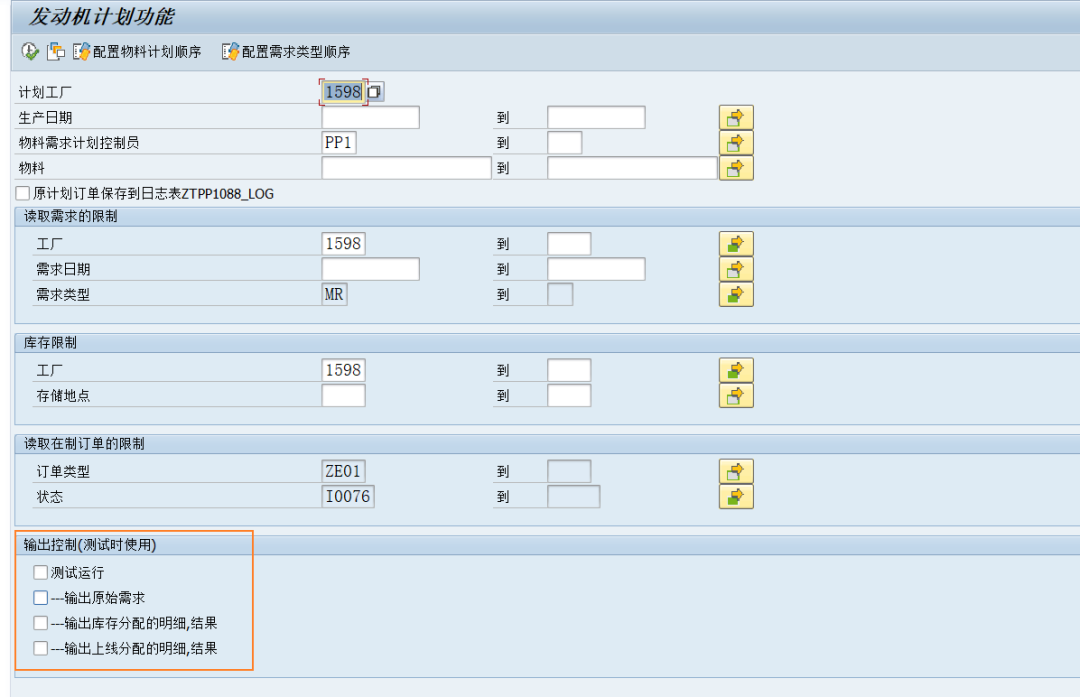Click the 物料 to field
Screen dimensions: 1080x697
(632, 168)
